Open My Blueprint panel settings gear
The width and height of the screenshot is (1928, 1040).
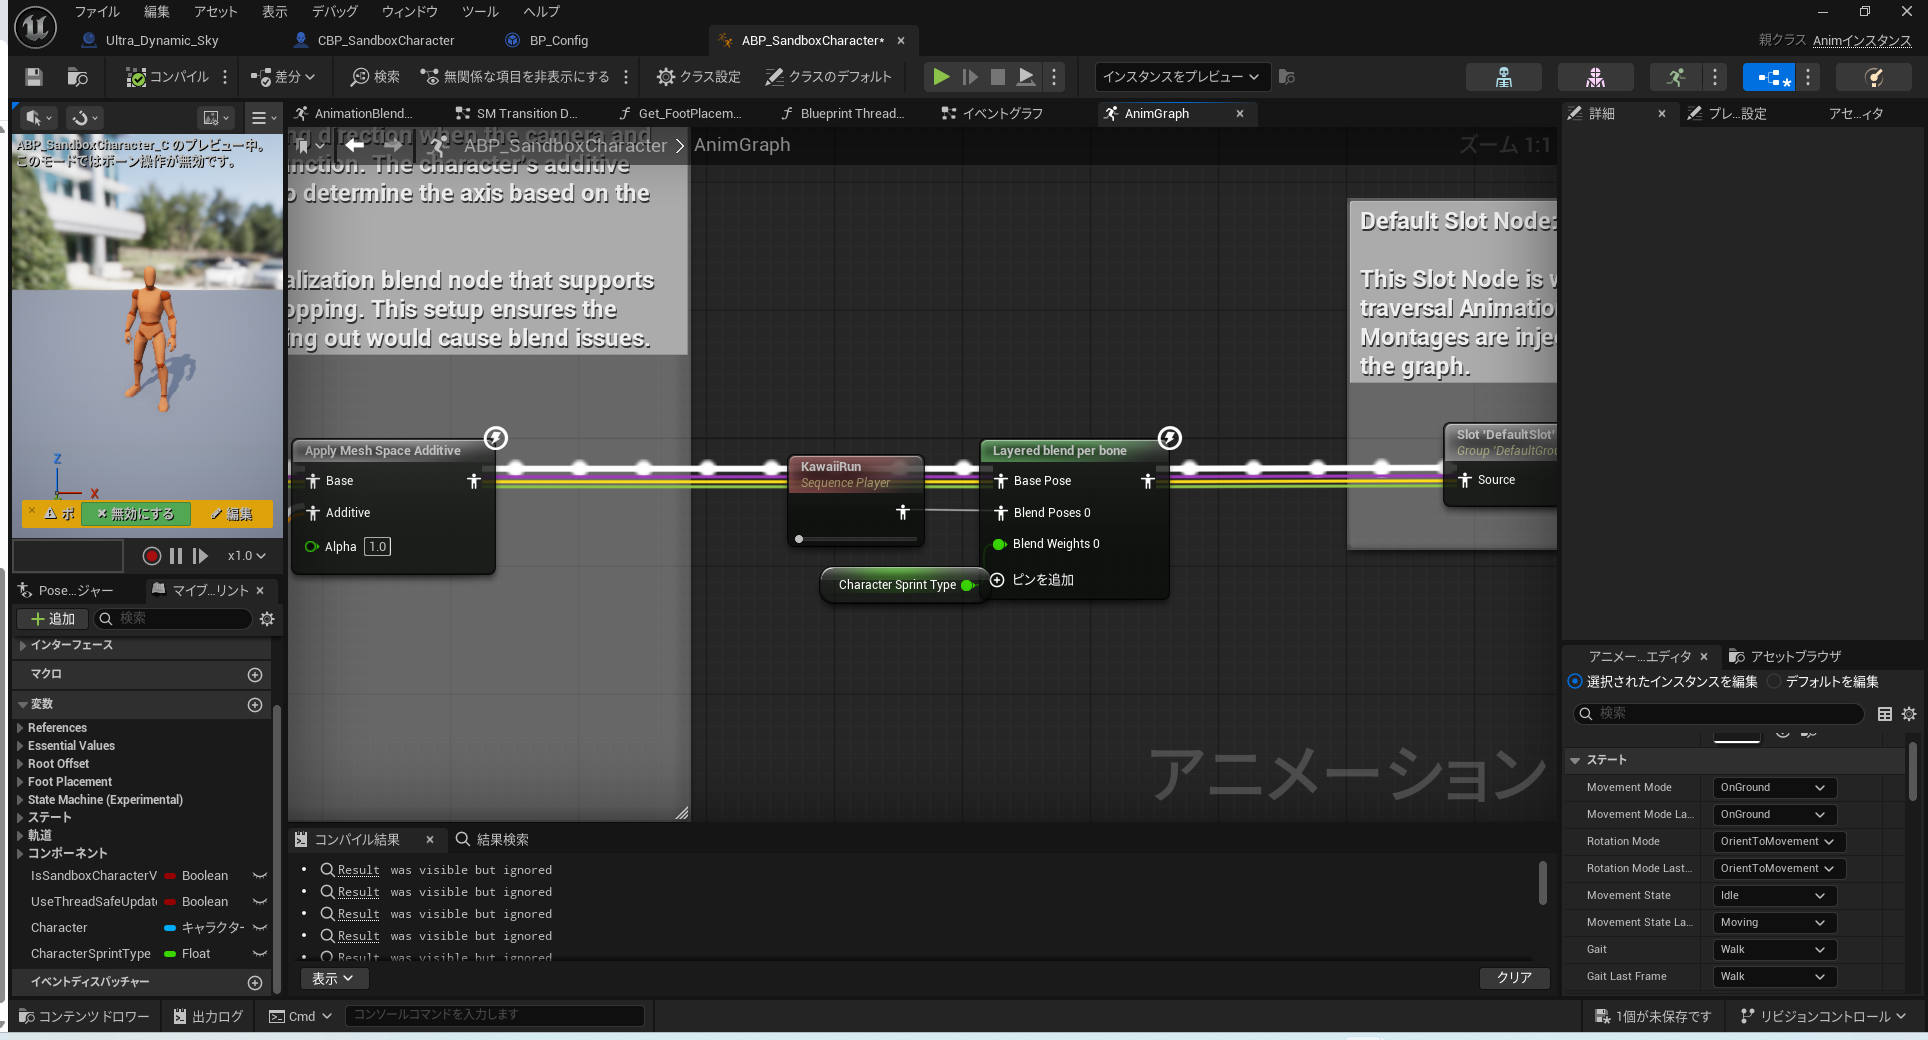pos(267,619)
